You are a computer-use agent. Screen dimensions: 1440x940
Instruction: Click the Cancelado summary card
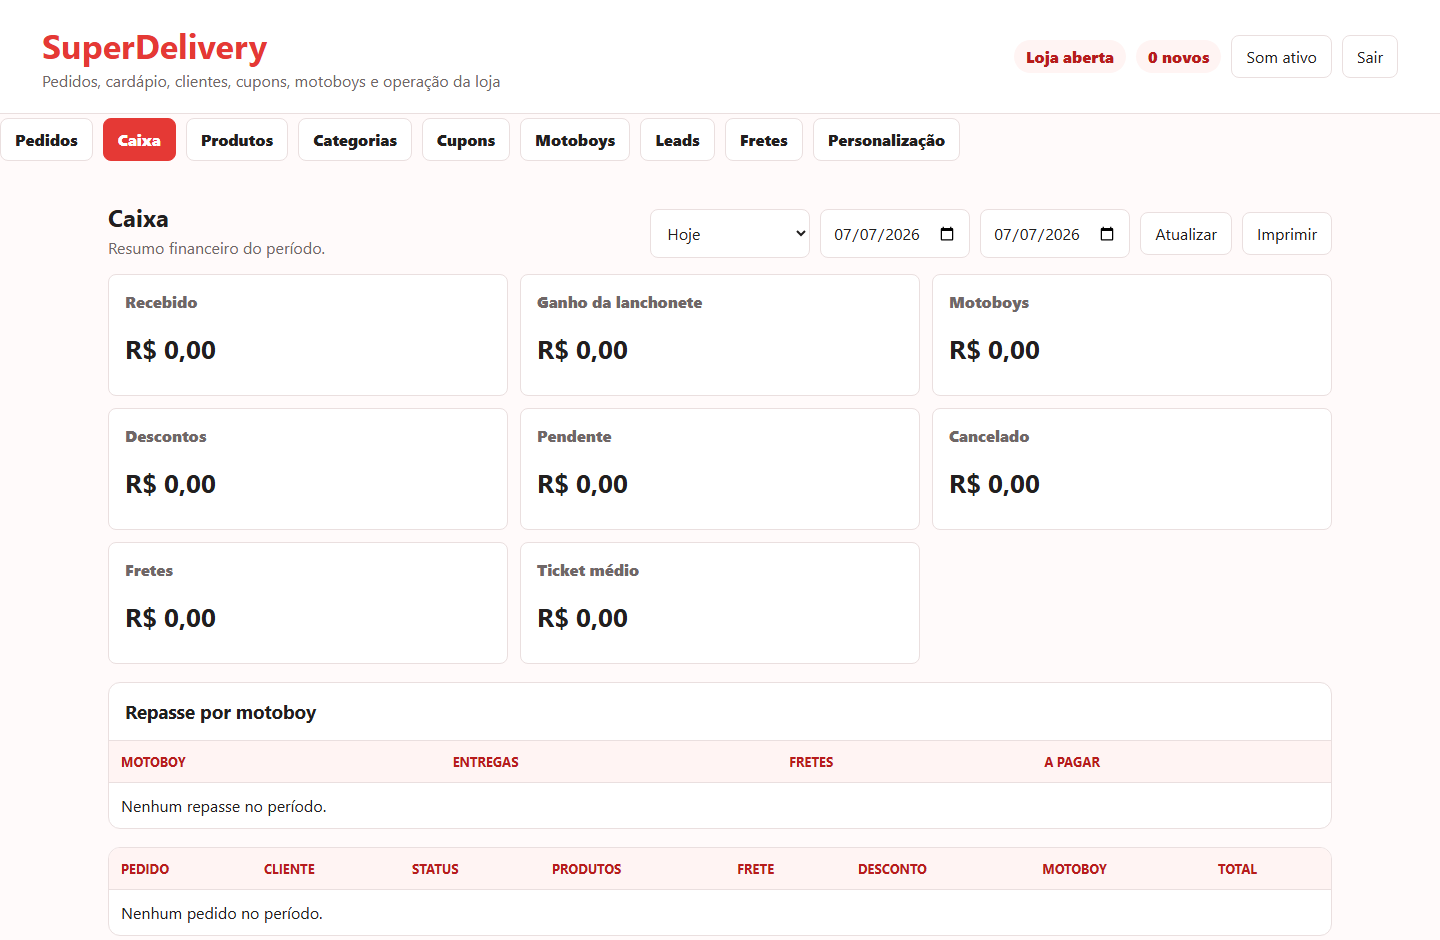click(1132, 469)
